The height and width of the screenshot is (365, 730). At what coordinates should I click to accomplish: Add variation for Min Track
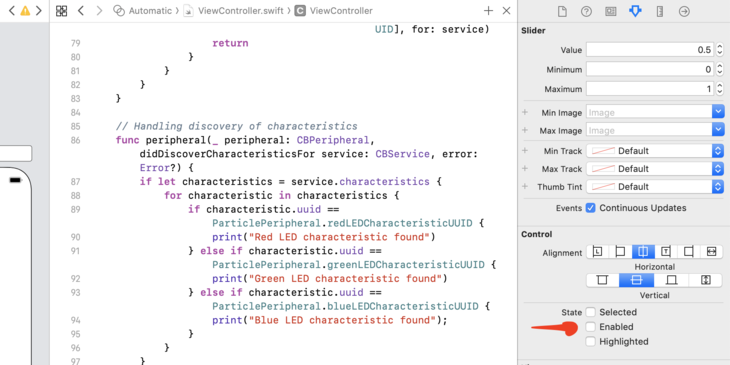click(x=525, y=150)
